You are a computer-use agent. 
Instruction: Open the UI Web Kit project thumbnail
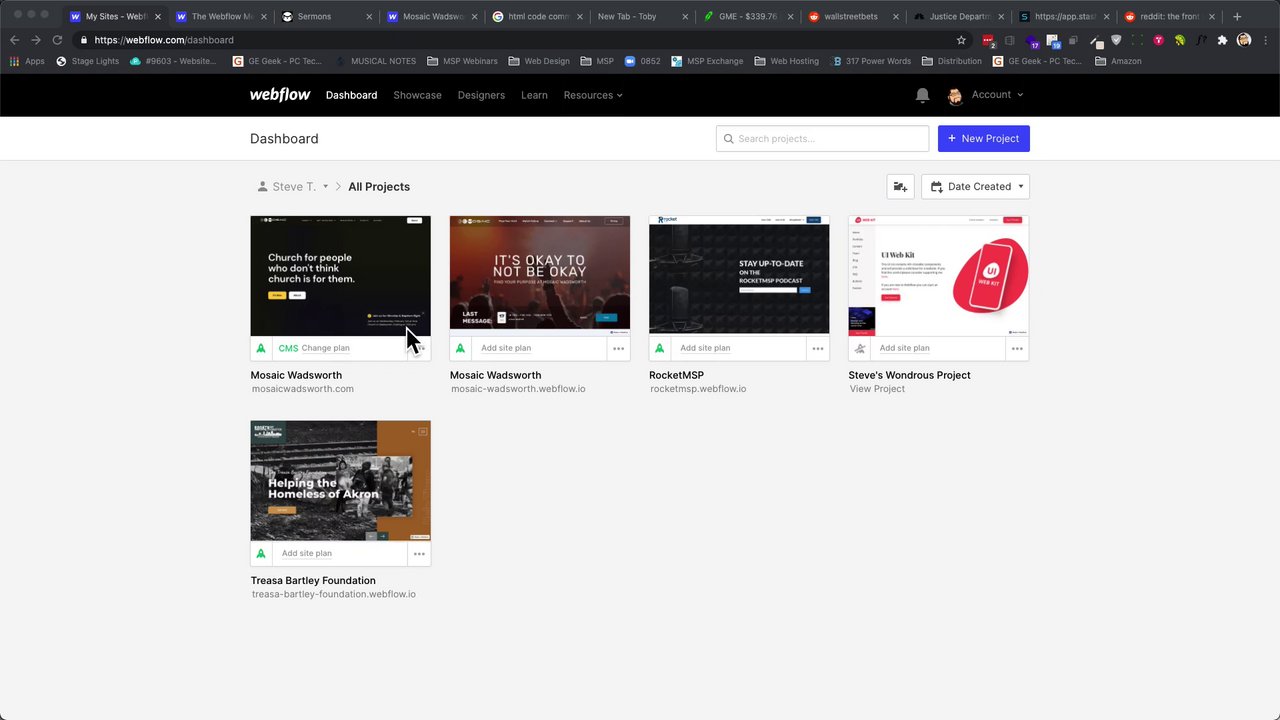point(939,276)
